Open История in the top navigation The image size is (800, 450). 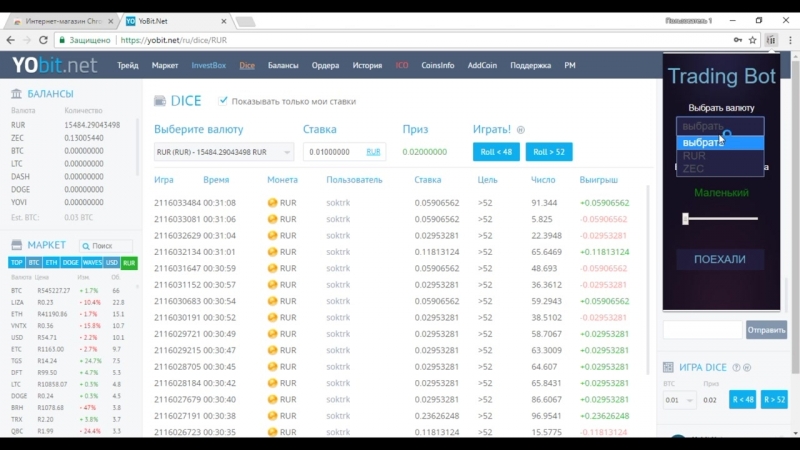(367, 65)
